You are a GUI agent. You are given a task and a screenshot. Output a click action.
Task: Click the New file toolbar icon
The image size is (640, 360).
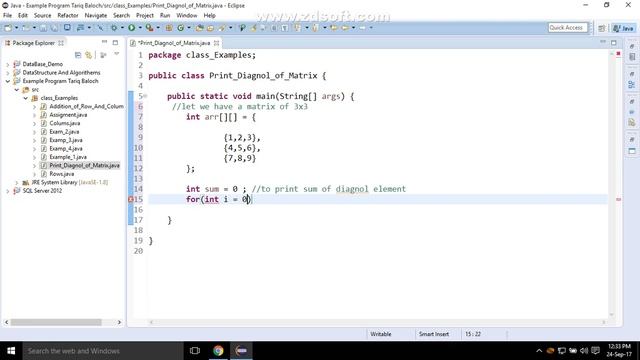pos(8,28)
